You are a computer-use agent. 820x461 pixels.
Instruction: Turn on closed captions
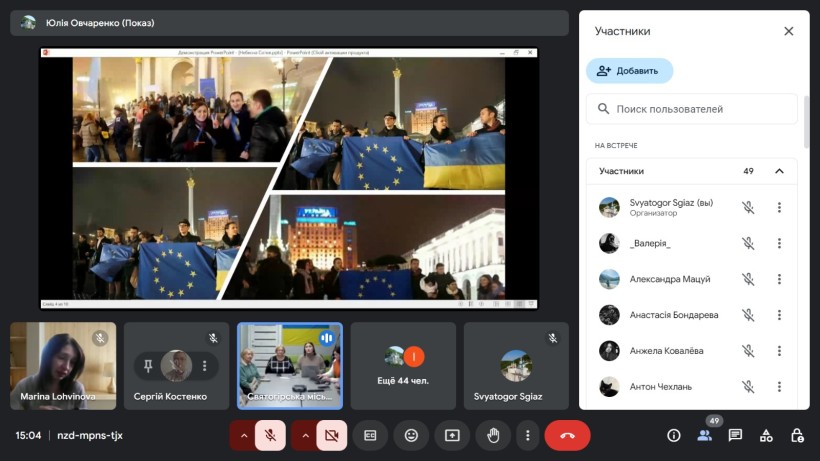tap(370, 435)
